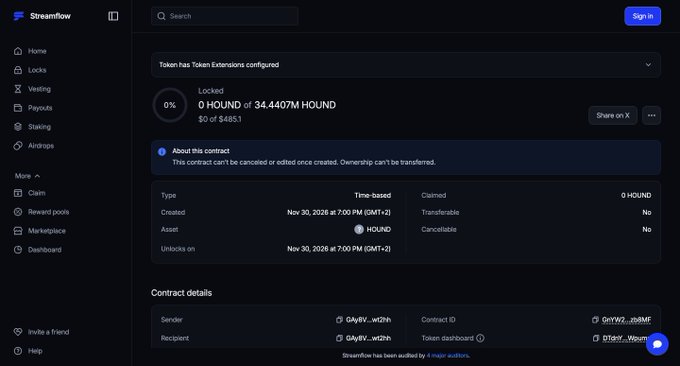Open the Contract ID GnYW2...zb8MF link

[x=626, y=320]
